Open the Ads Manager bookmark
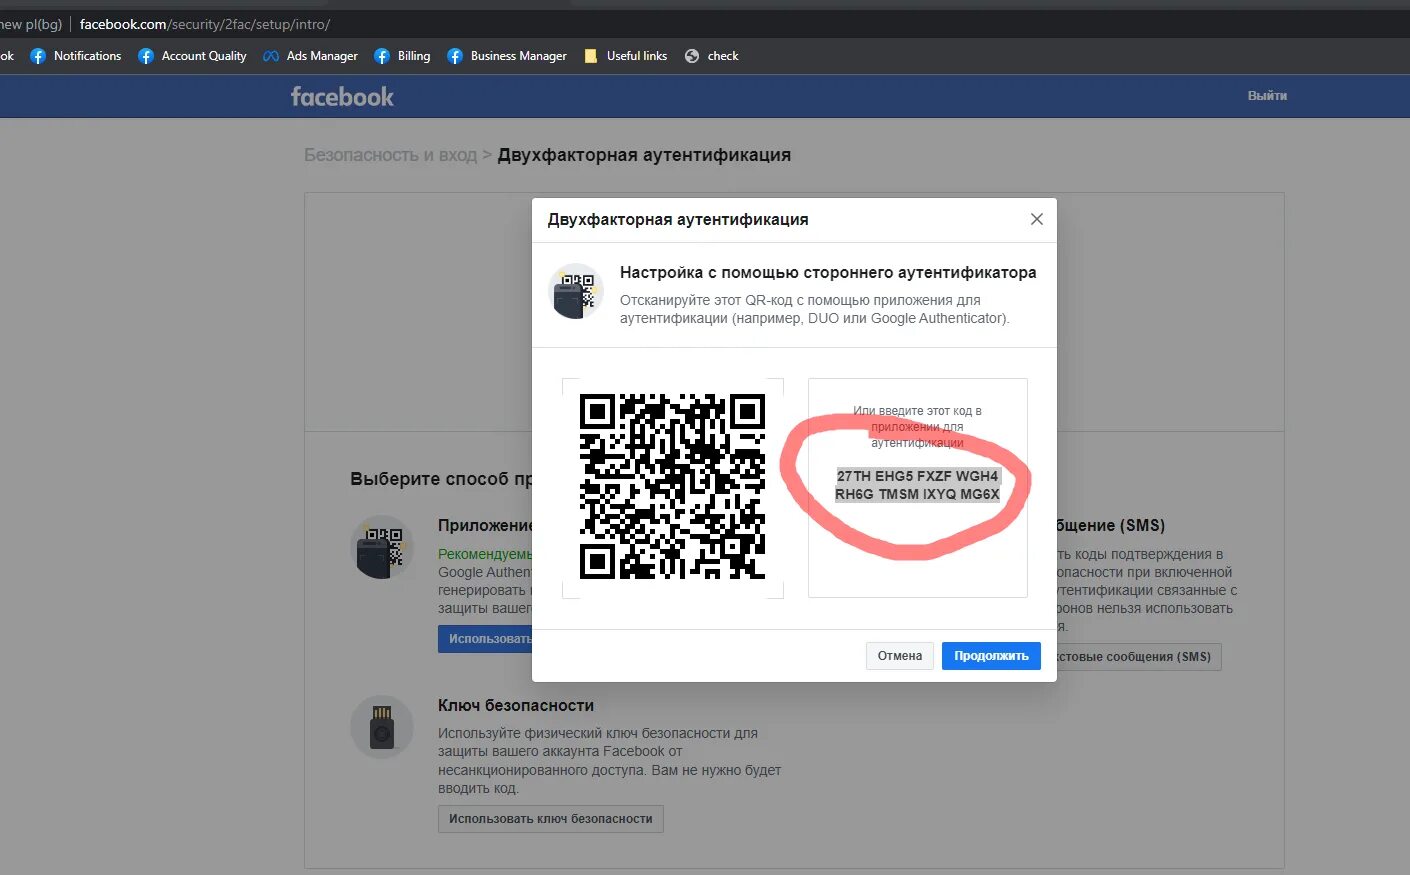The height and width of the screenshot is (875, 1410). pyautogui.click(x=310, y=56)
